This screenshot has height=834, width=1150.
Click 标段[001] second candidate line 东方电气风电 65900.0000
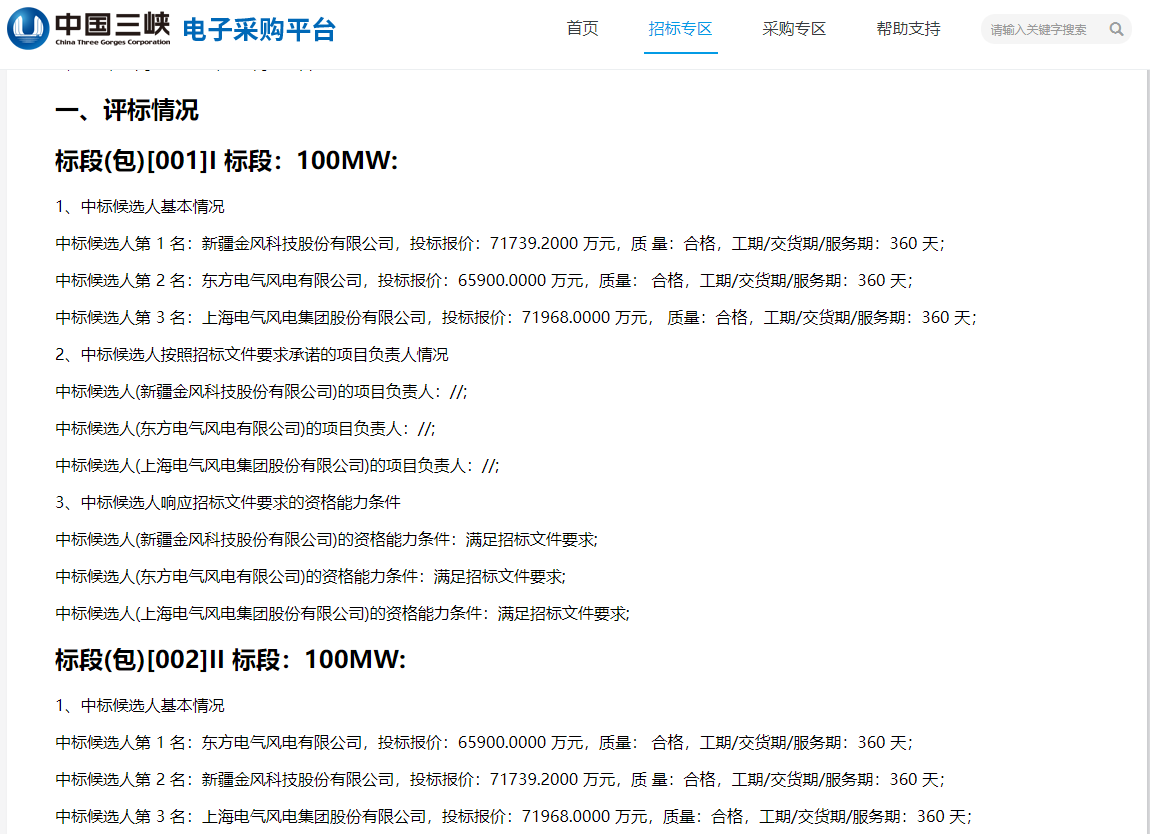click(484, 280)
